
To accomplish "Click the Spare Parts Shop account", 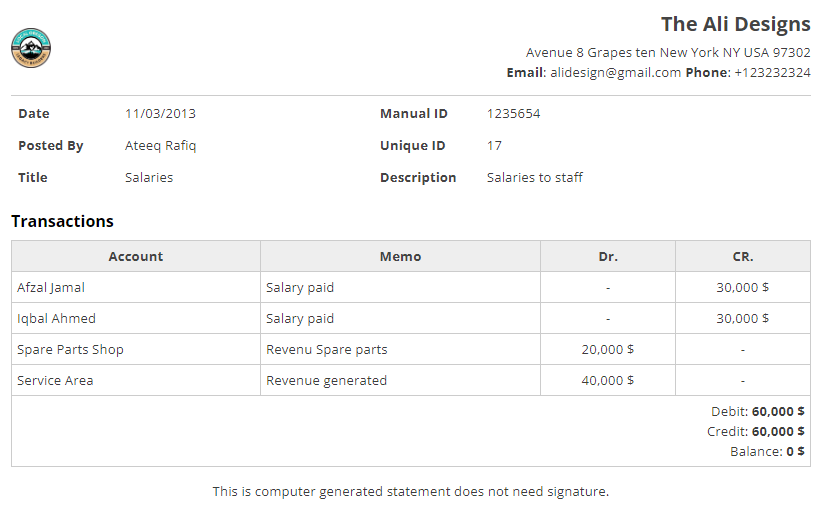I will click(70, 349).
